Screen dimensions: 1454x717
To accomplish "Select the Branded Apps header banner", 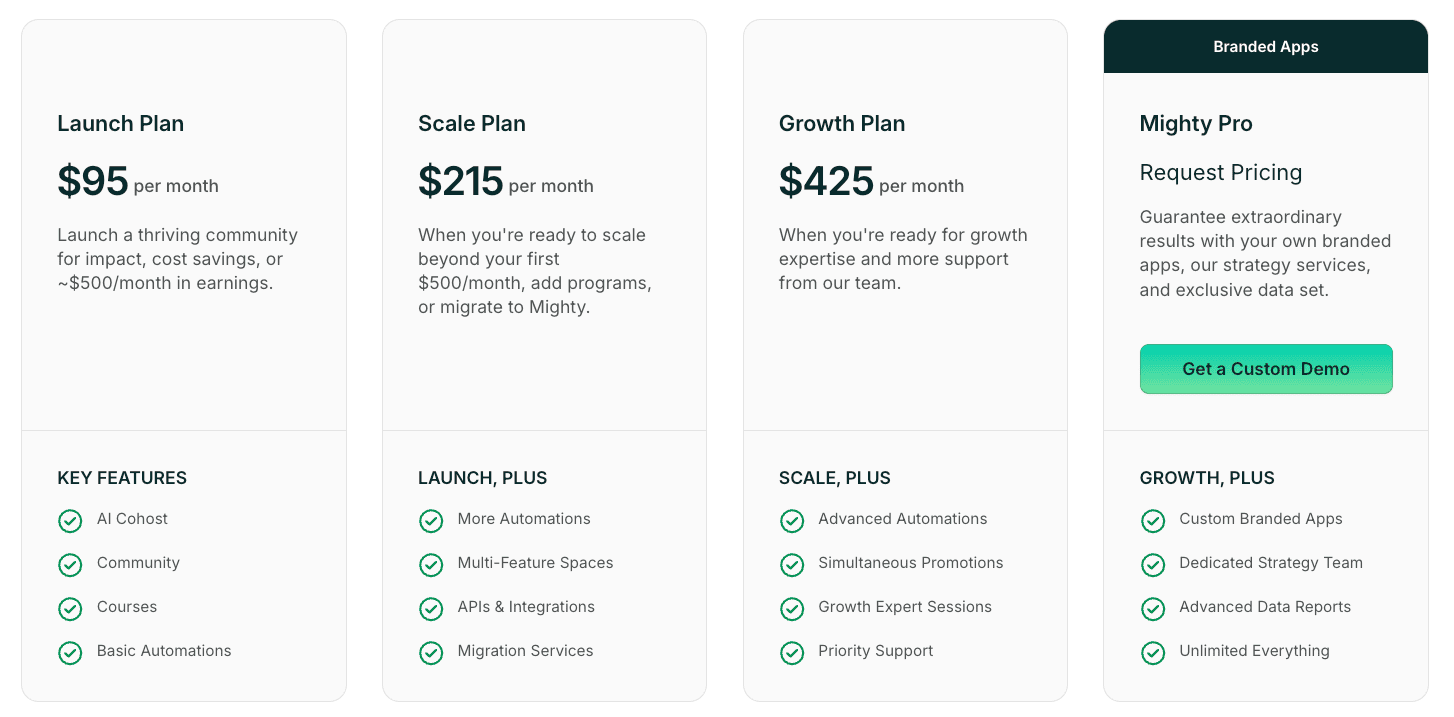I will tap(1266, 46).
